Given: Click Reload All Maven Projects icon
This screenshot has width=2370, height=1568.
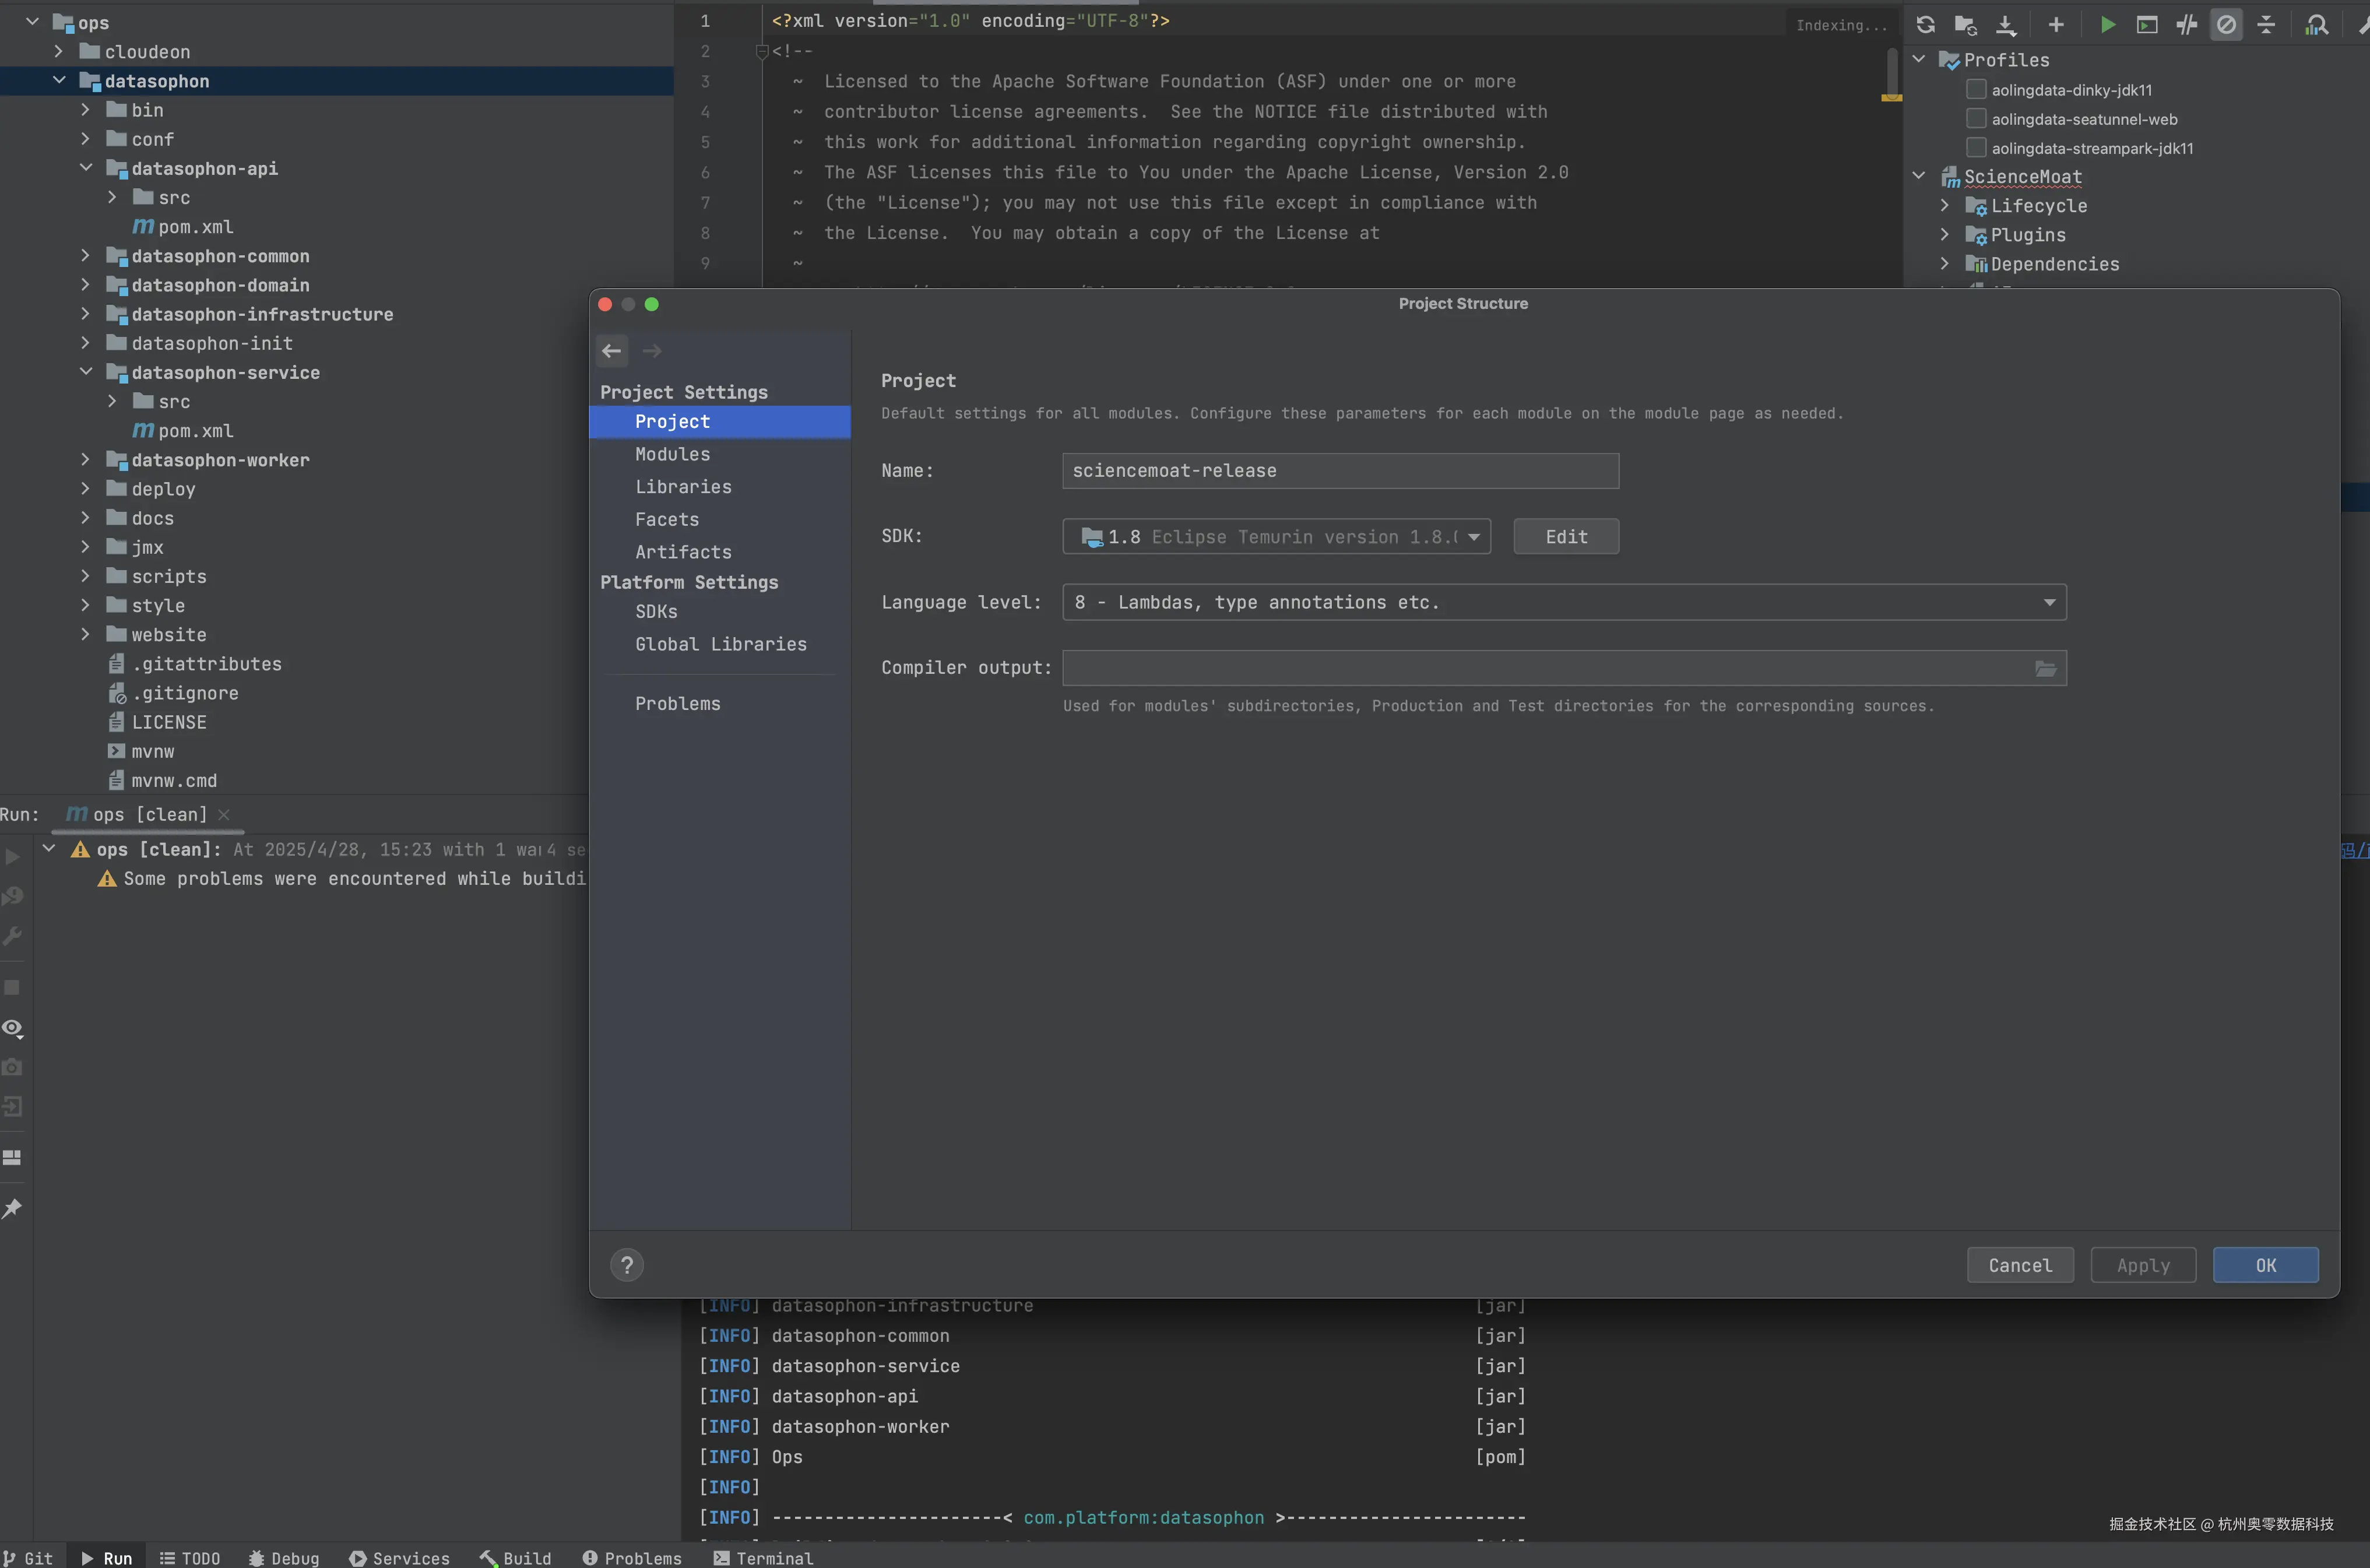Looking at the screenshot, I should pos(1925,25).
